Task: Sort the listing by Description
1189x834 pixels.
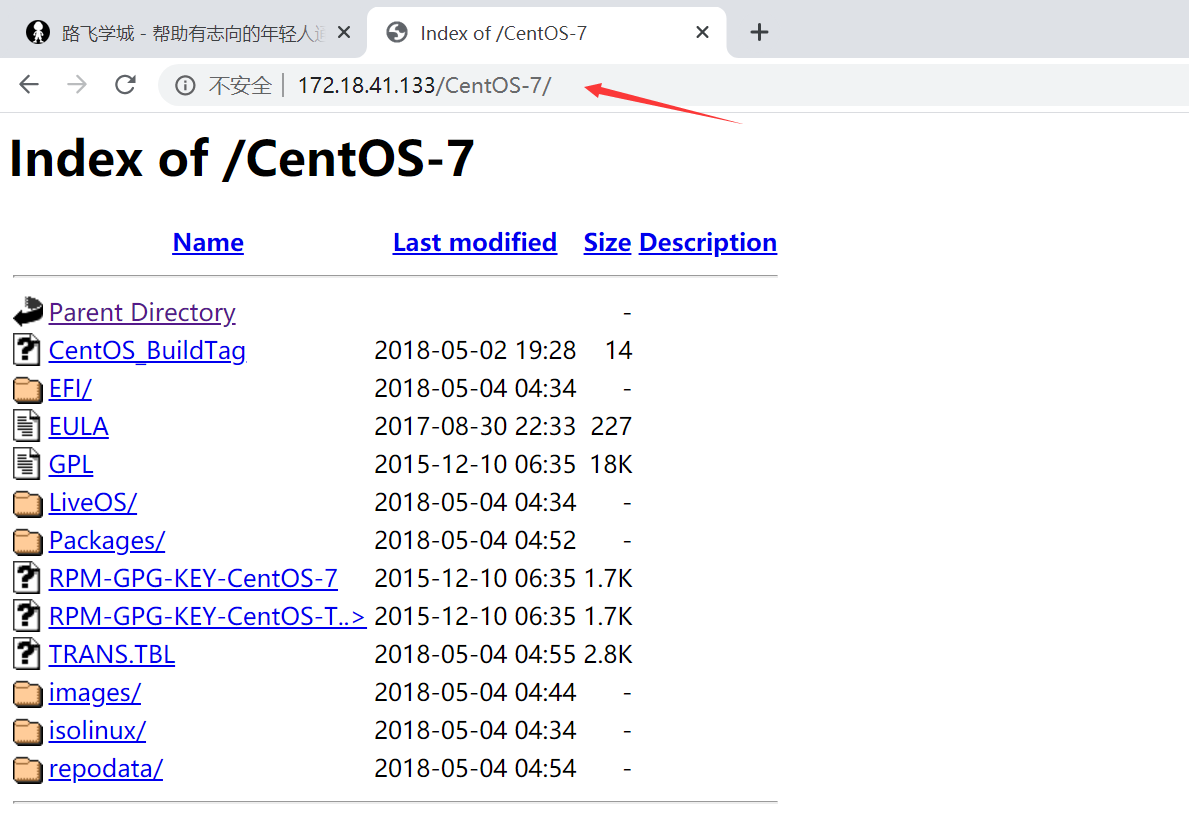Action: [708, 243]
